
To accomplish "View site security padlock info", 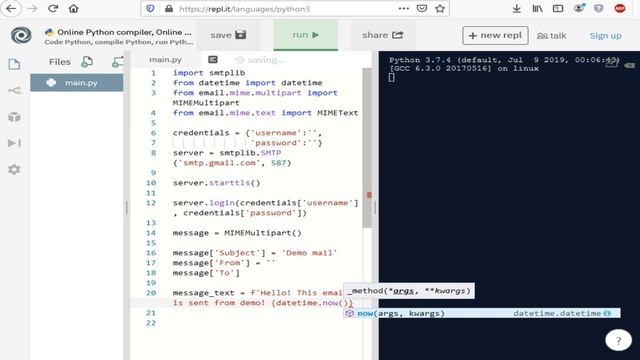I will 169,9.
